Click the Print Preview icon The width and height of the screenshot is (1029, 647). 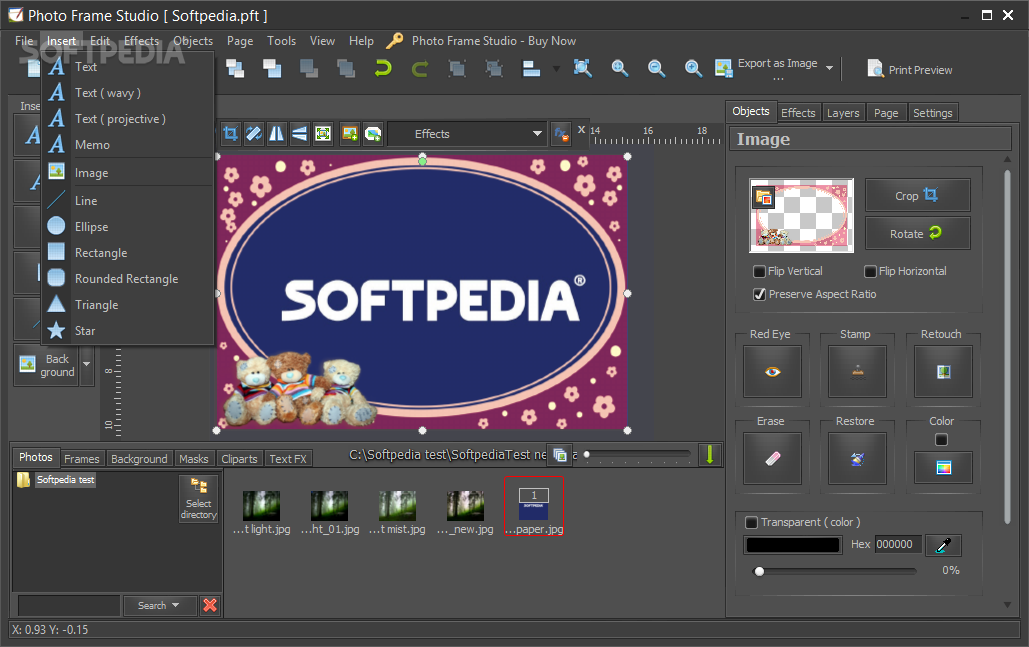[875, 68]
